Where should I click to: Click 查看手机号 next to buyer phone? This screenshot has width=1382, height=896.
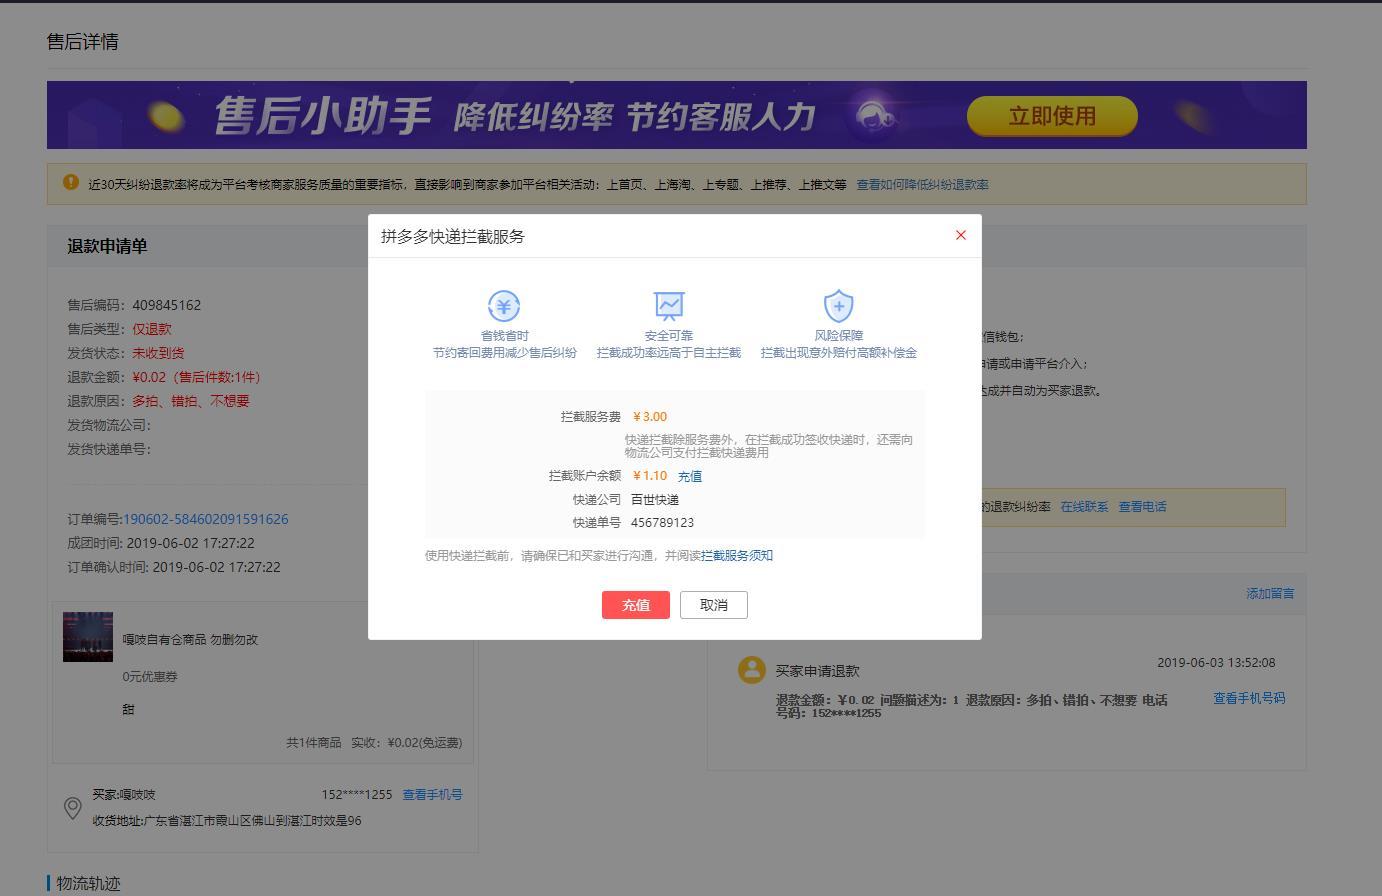tap(432, 795)
